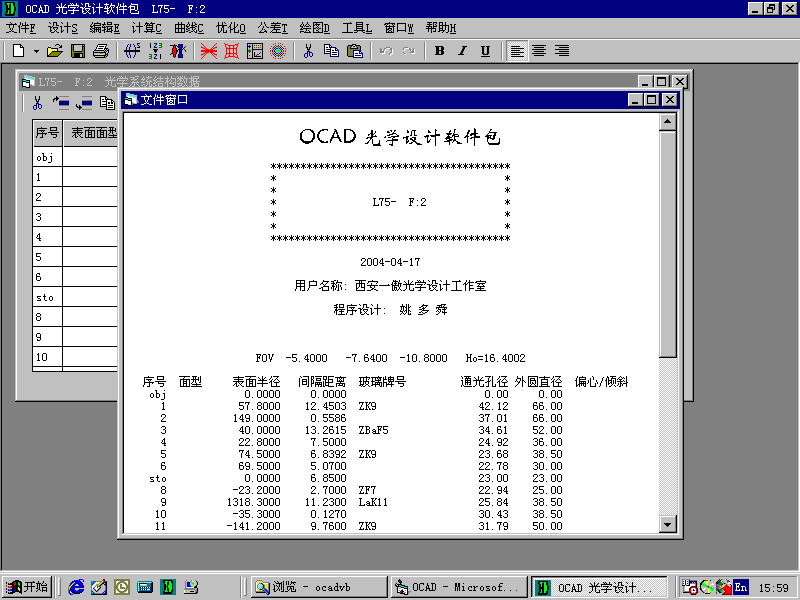Toggle Underline formatting button
This screenshot has height=600, width=800.
point(485,51)
